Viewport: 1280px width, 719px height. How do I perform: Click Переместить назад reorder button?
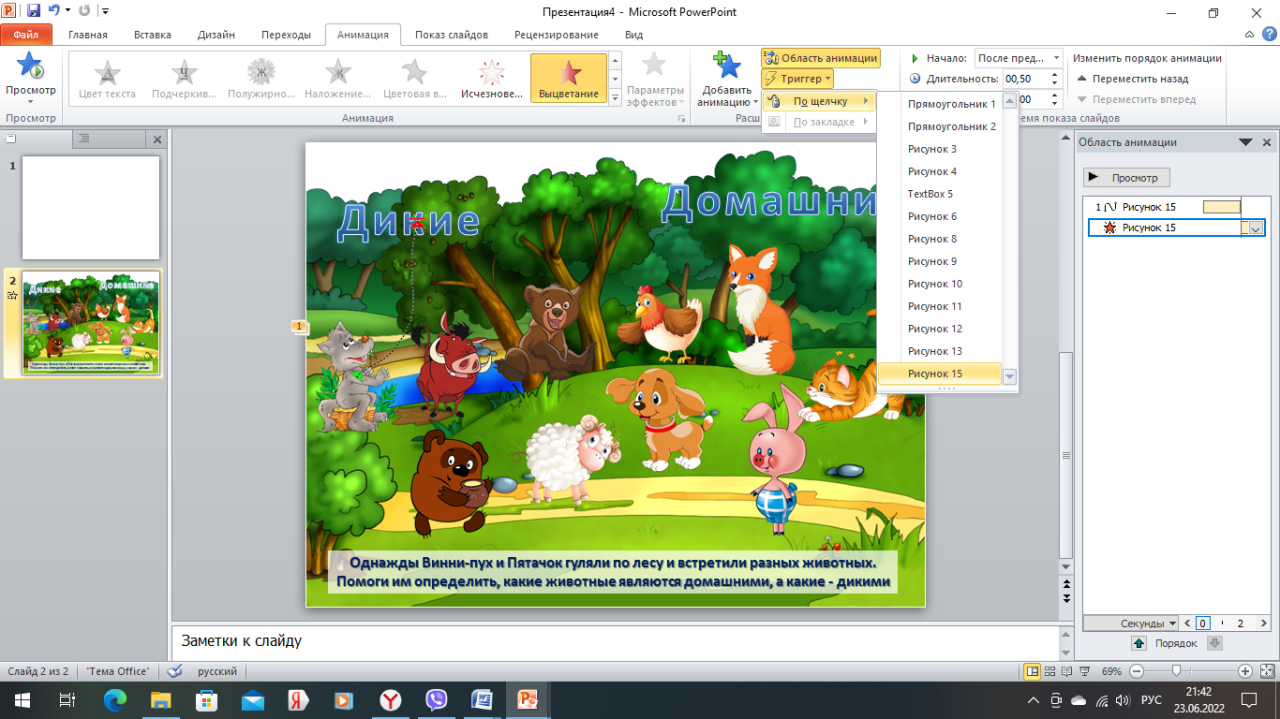click(x=1133, y=78)
